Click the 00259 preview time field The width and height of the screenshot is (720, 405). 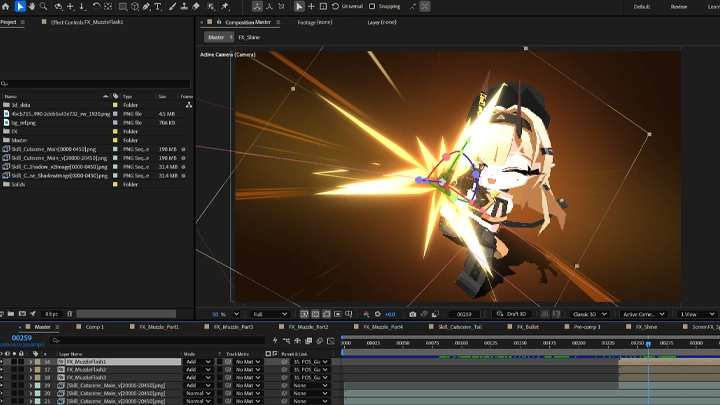[464, 314]
